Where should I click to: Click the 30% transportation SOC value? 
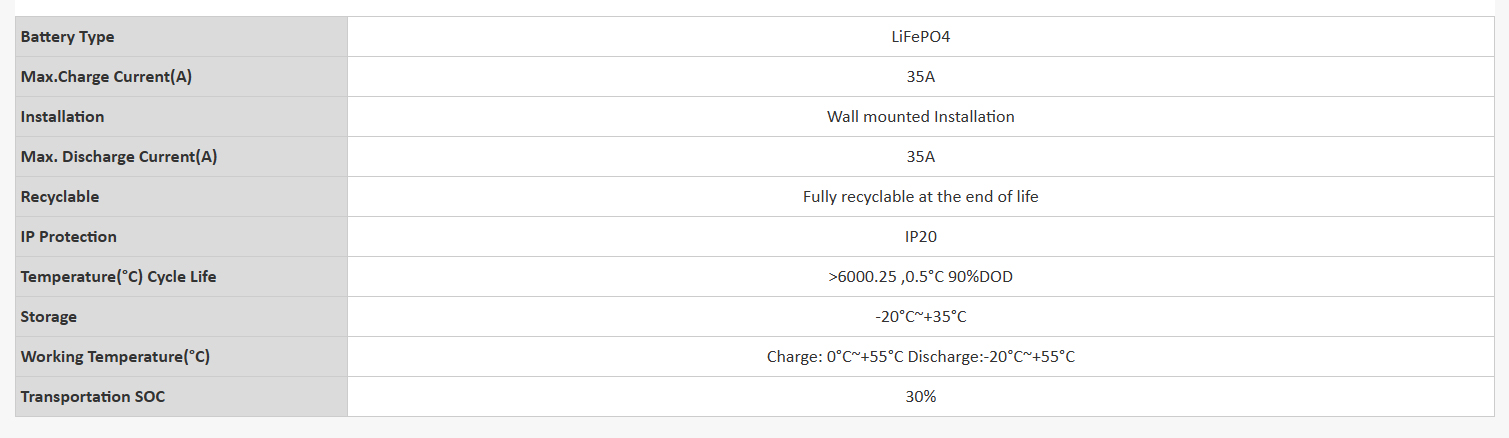click(x=920, y=397)
